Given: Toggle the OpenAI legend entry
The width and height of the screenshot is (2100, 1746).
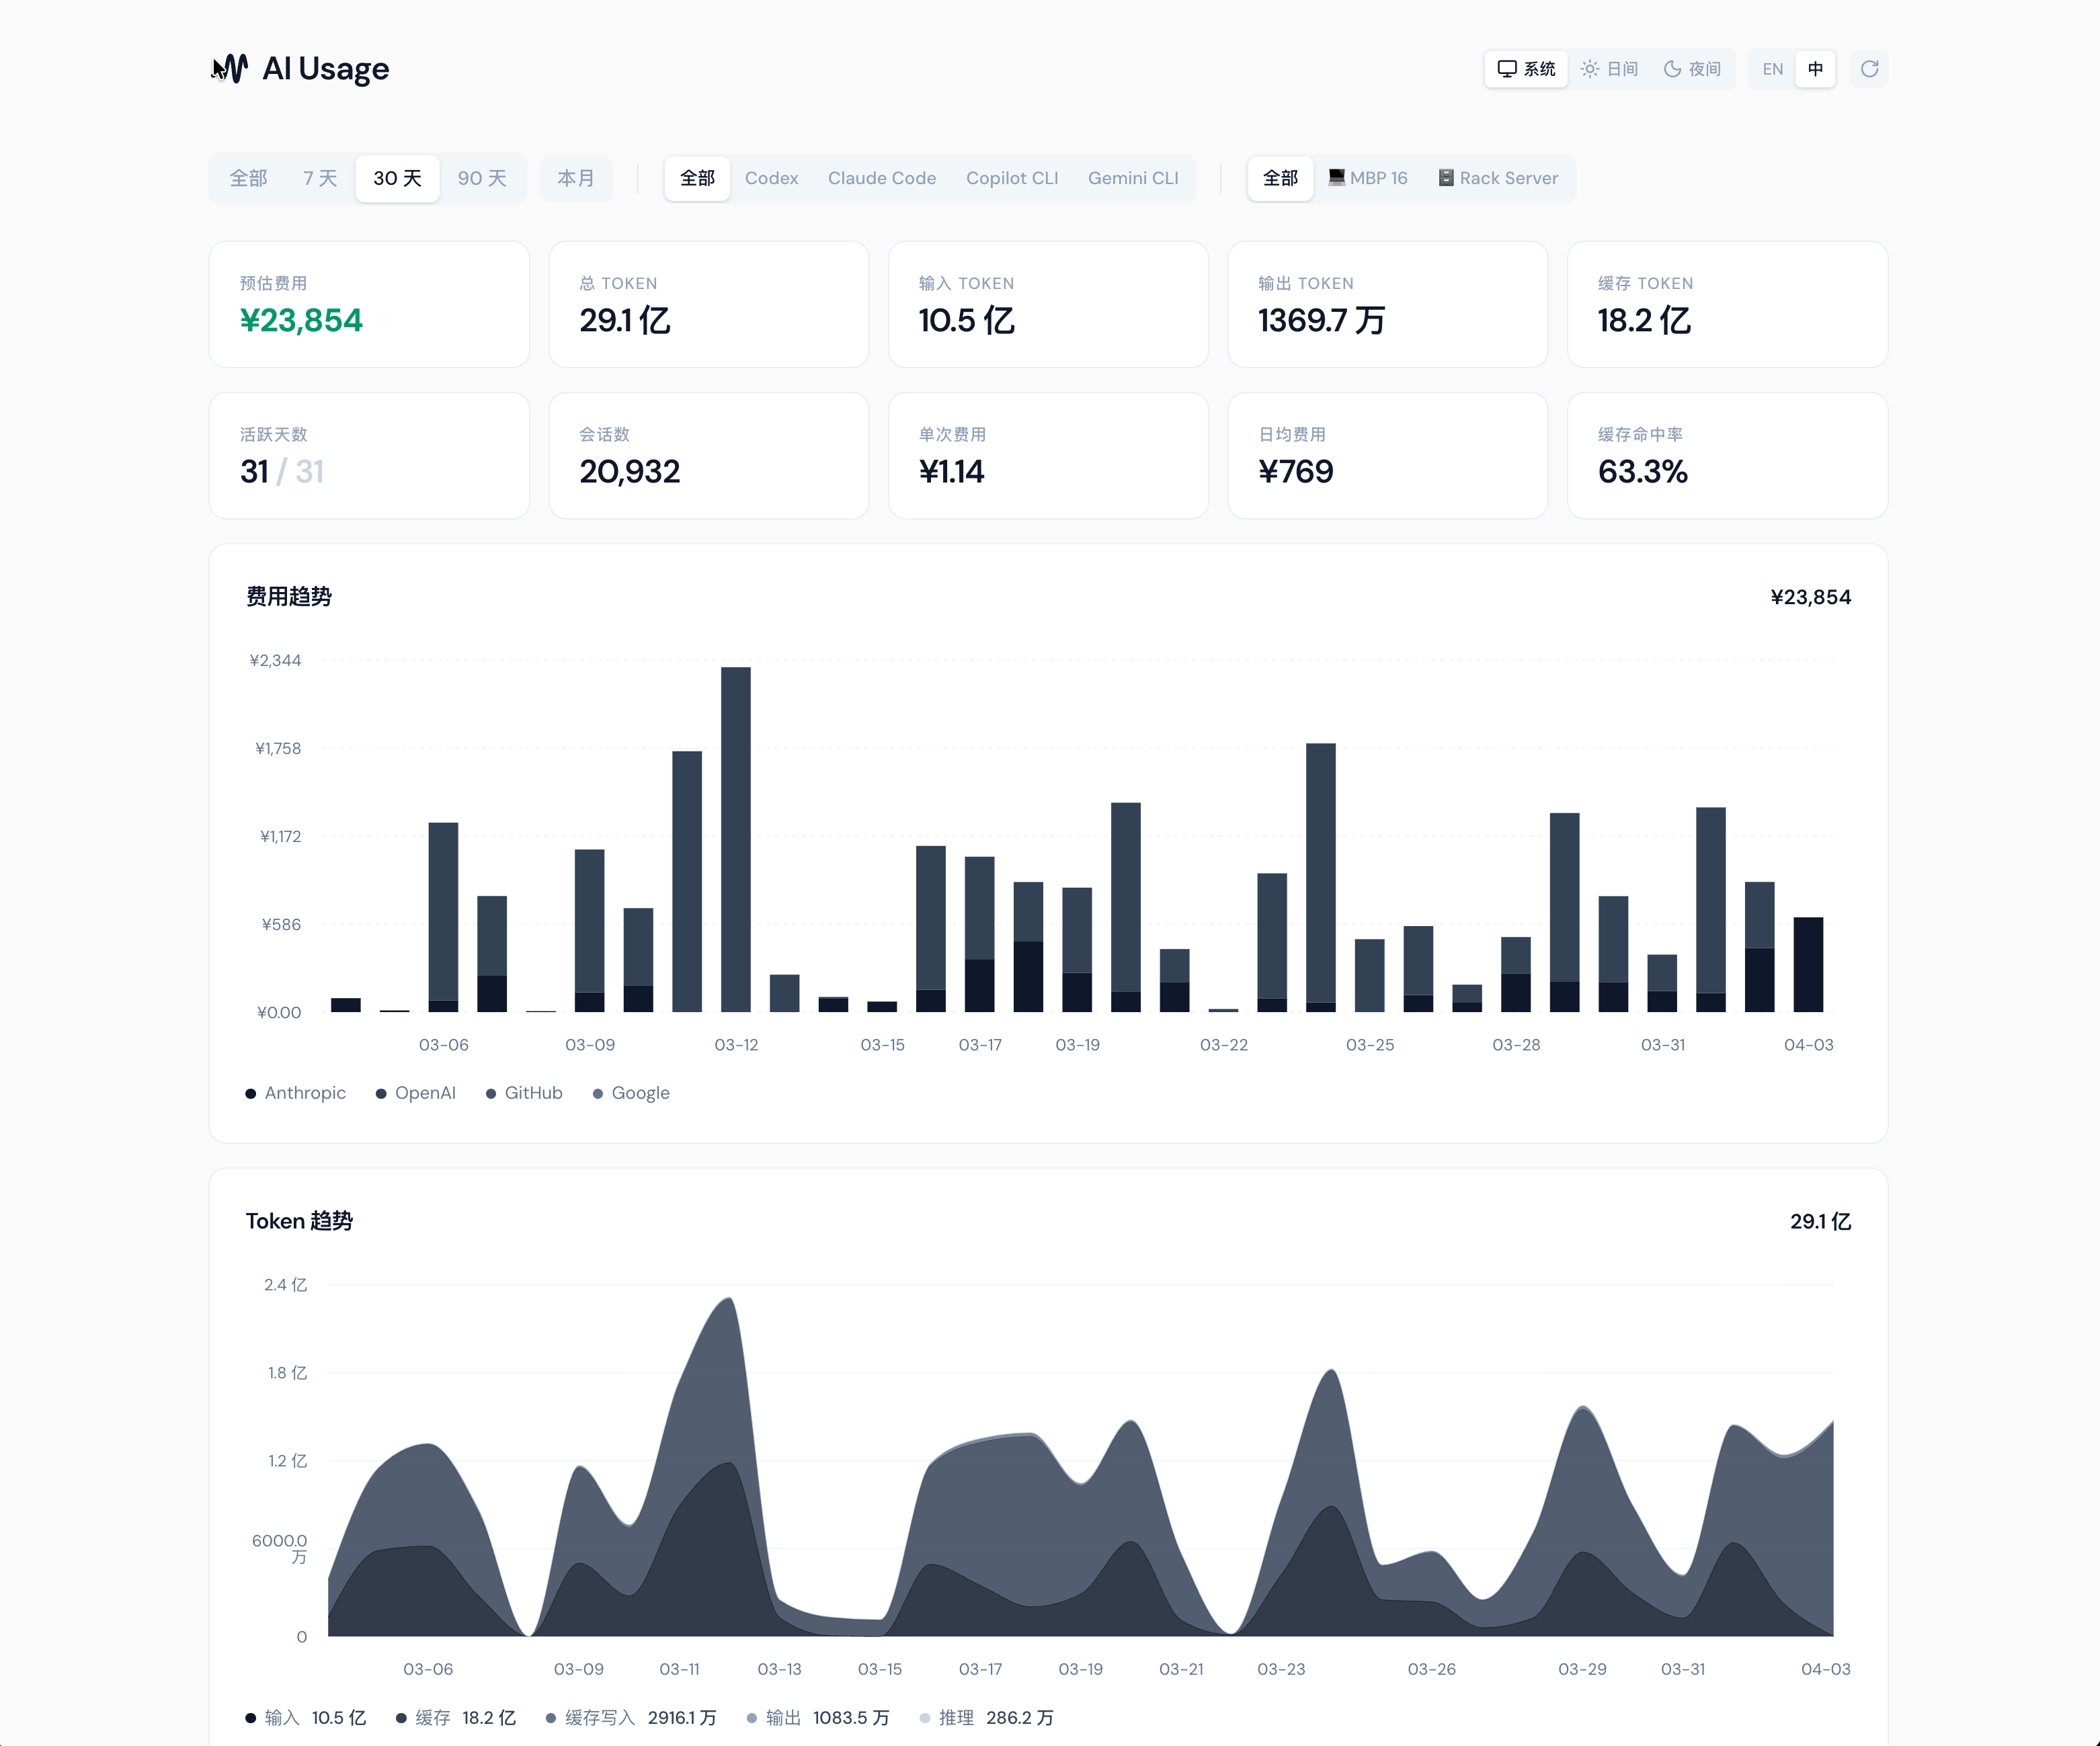Looking at the screenshot, I should (x=416, y=1093).
